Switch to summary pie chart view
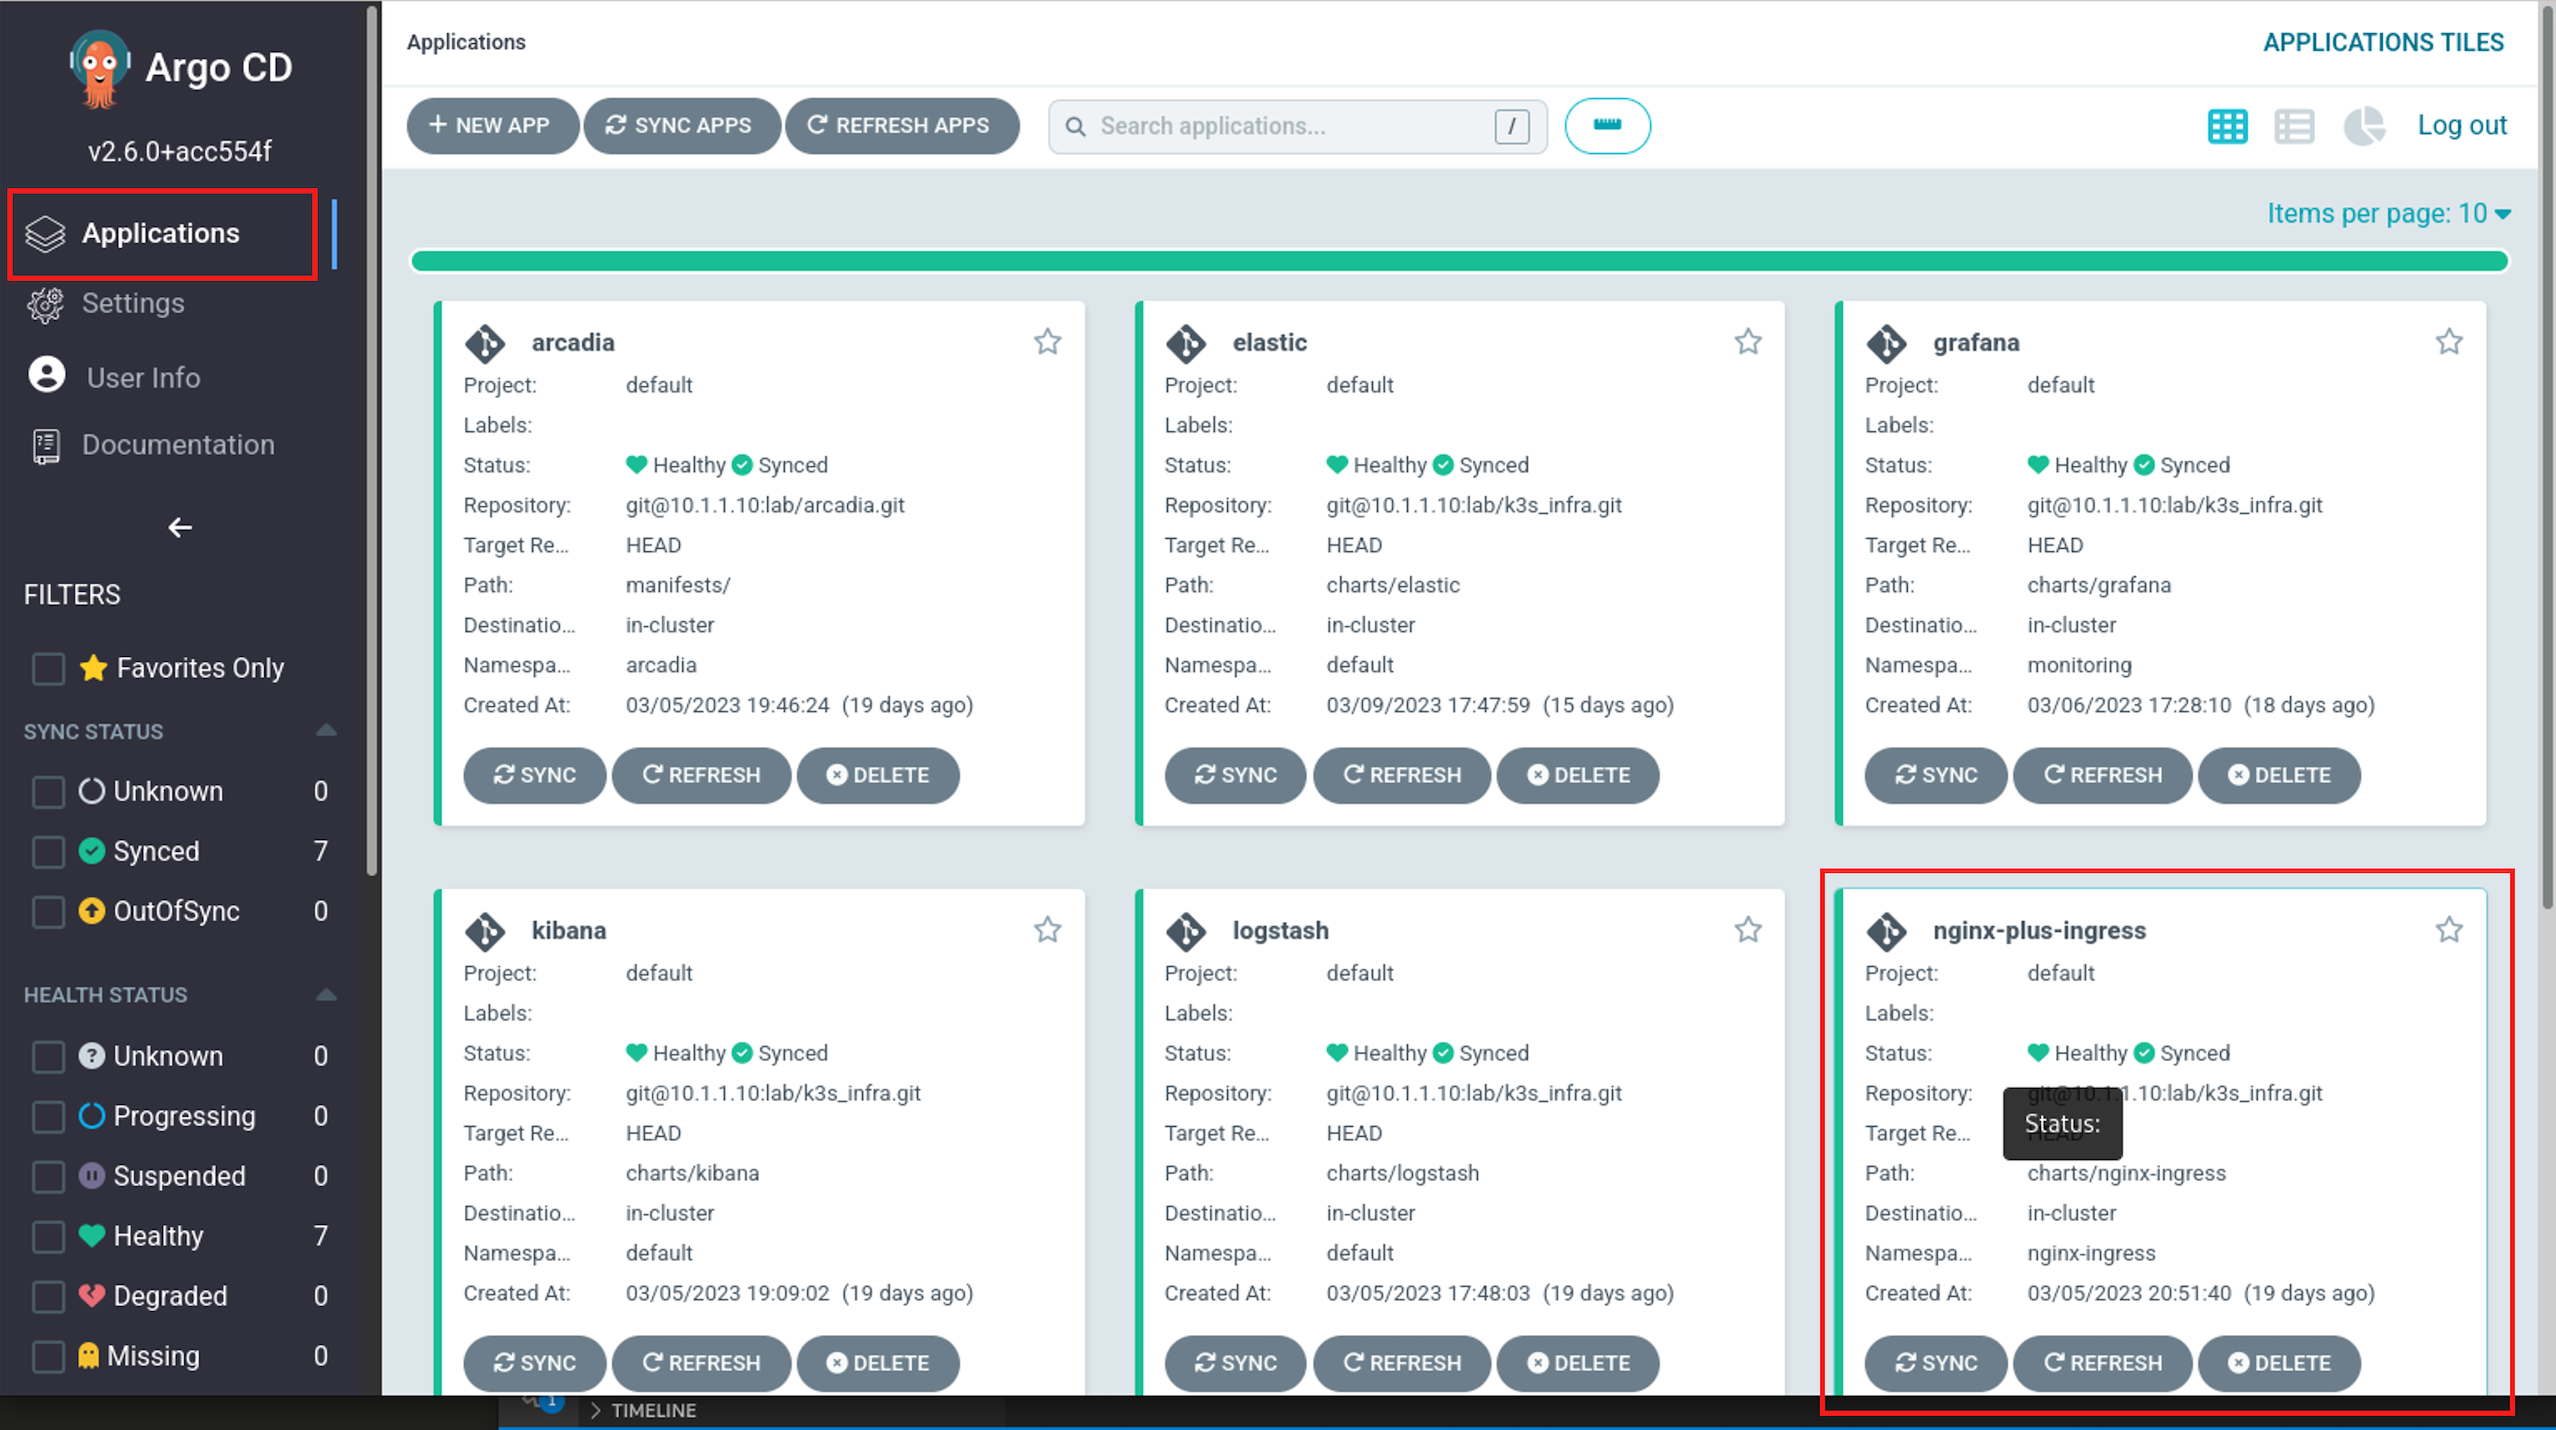The height and width of the screenshot is (1430, 2556). coord(2364,126)
